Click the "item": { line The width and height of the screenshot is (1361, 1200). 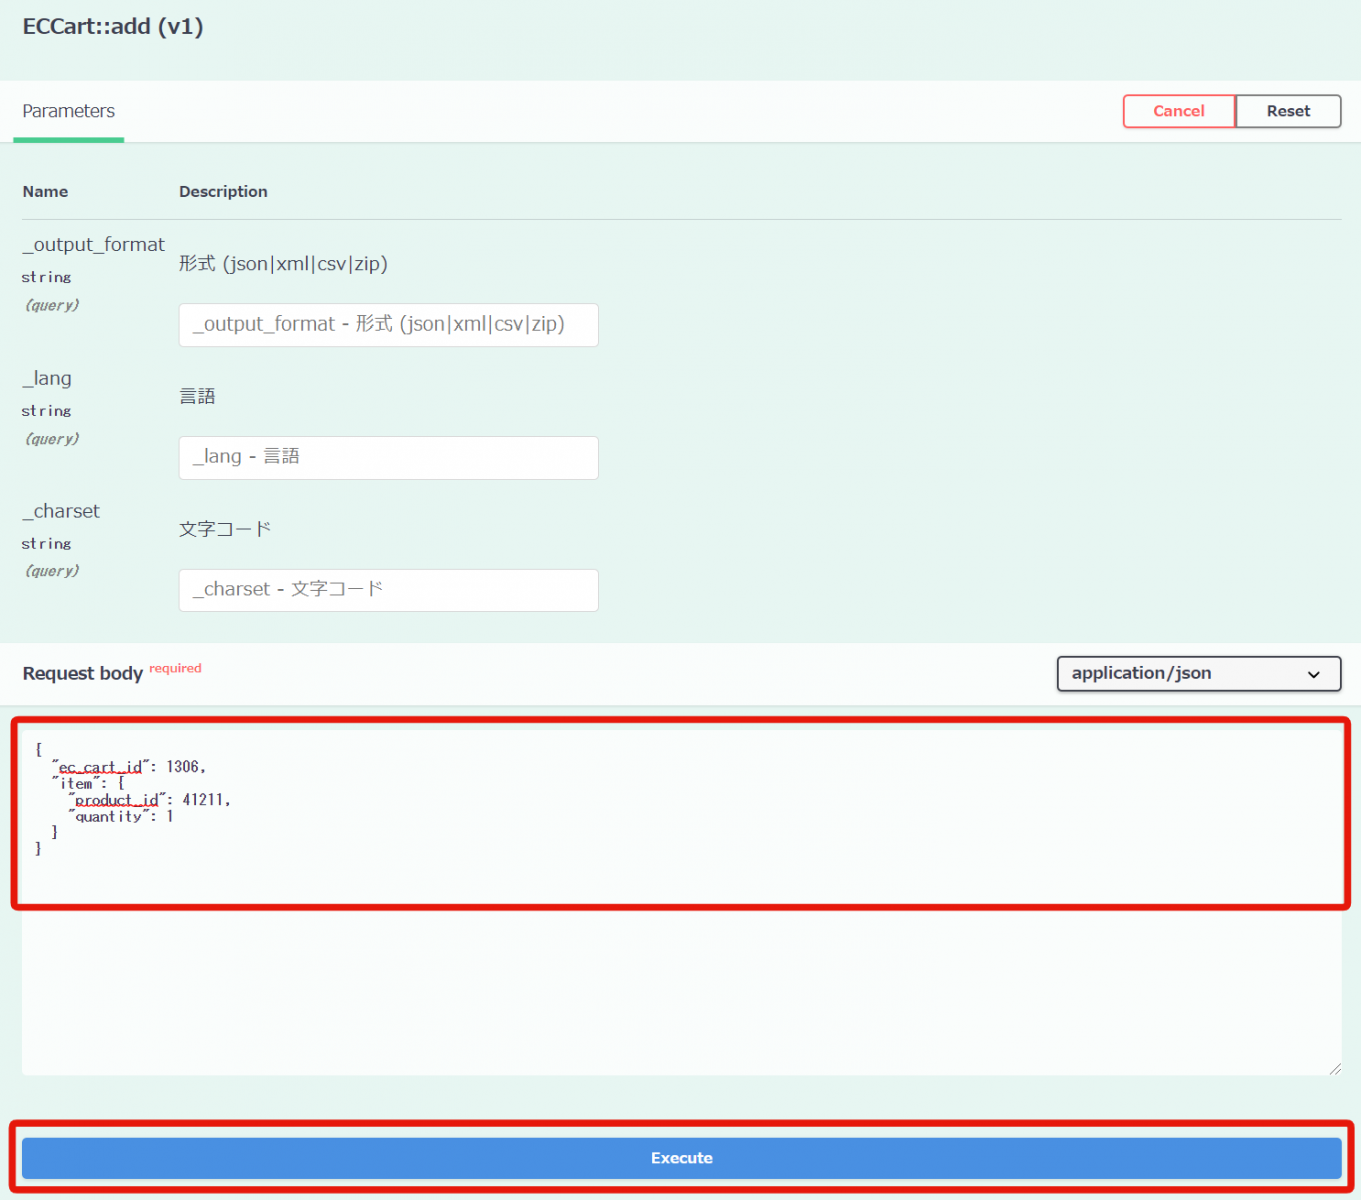point(88,784)
